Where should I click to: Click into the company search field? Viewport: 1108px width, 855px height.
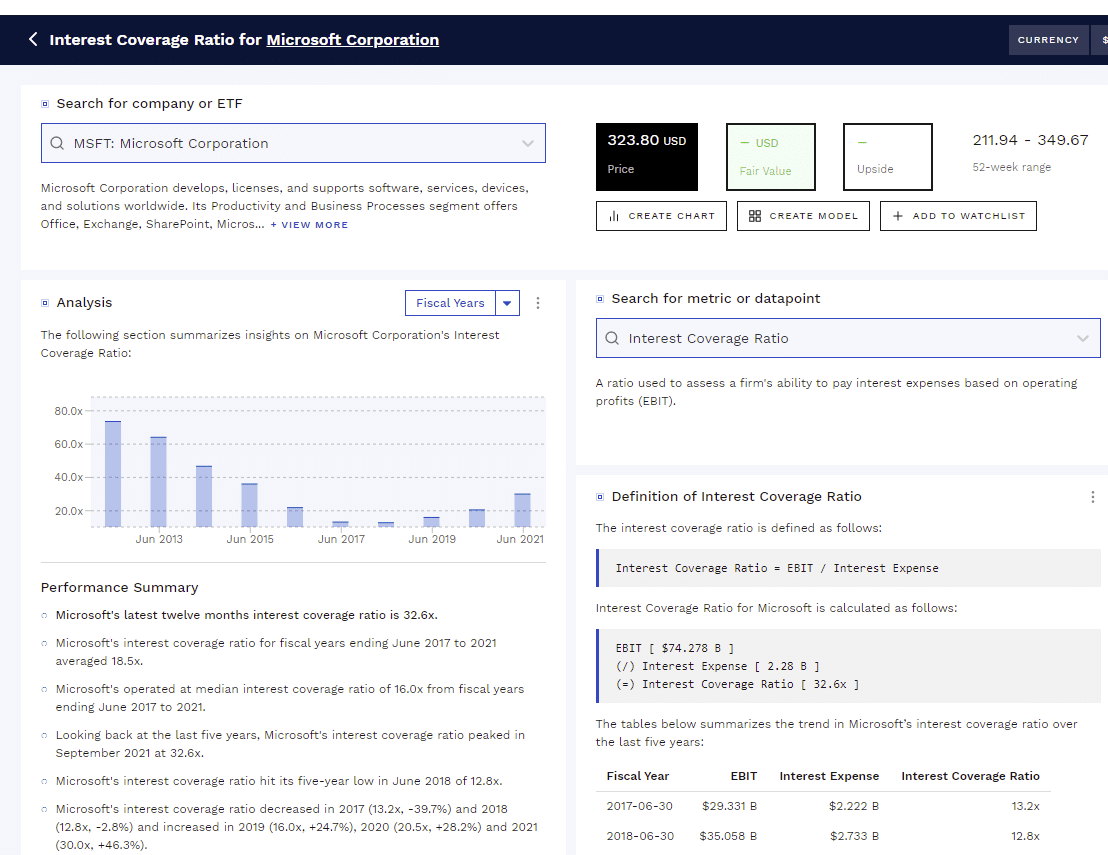[x=290, y=144]
